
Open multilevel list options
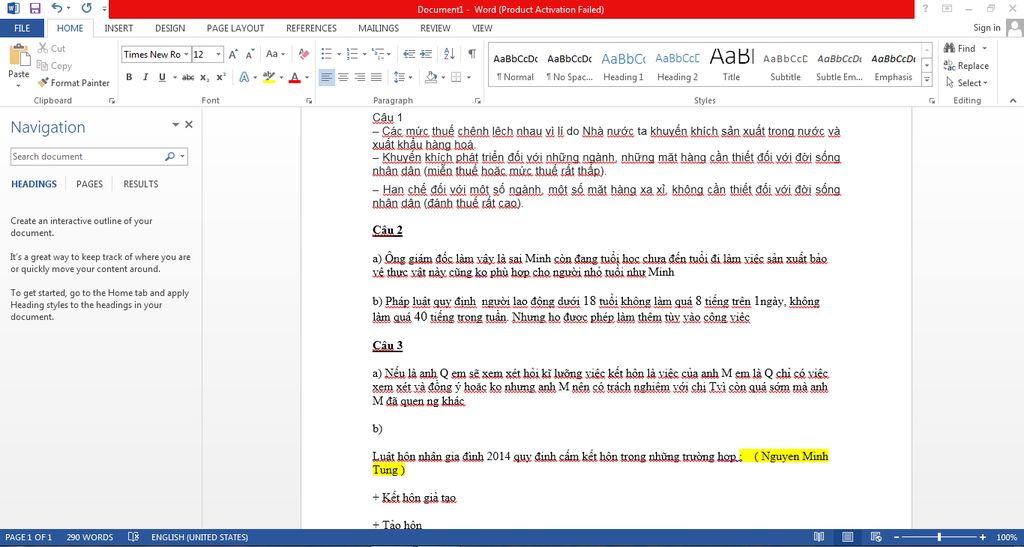[x=381, y=54]
